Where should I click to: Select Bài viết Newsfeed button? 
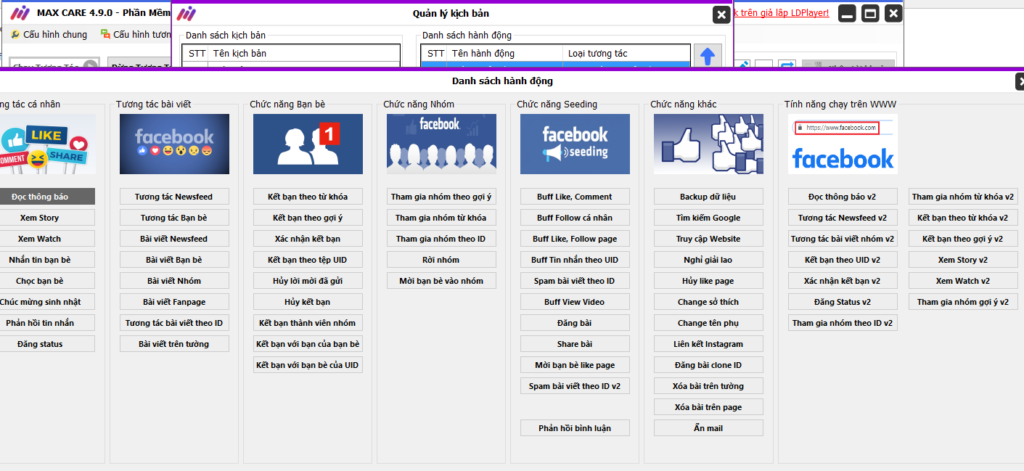coord(174,238)
